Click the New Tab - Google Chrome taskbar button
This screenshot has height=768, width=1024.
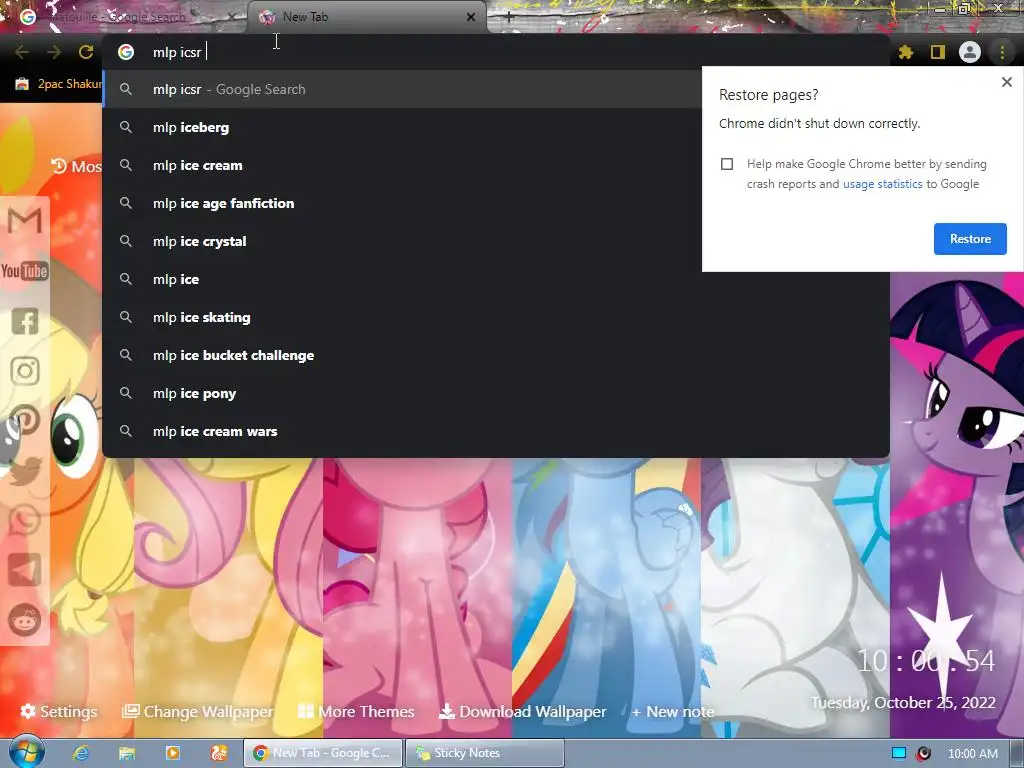tap(323, 753)
